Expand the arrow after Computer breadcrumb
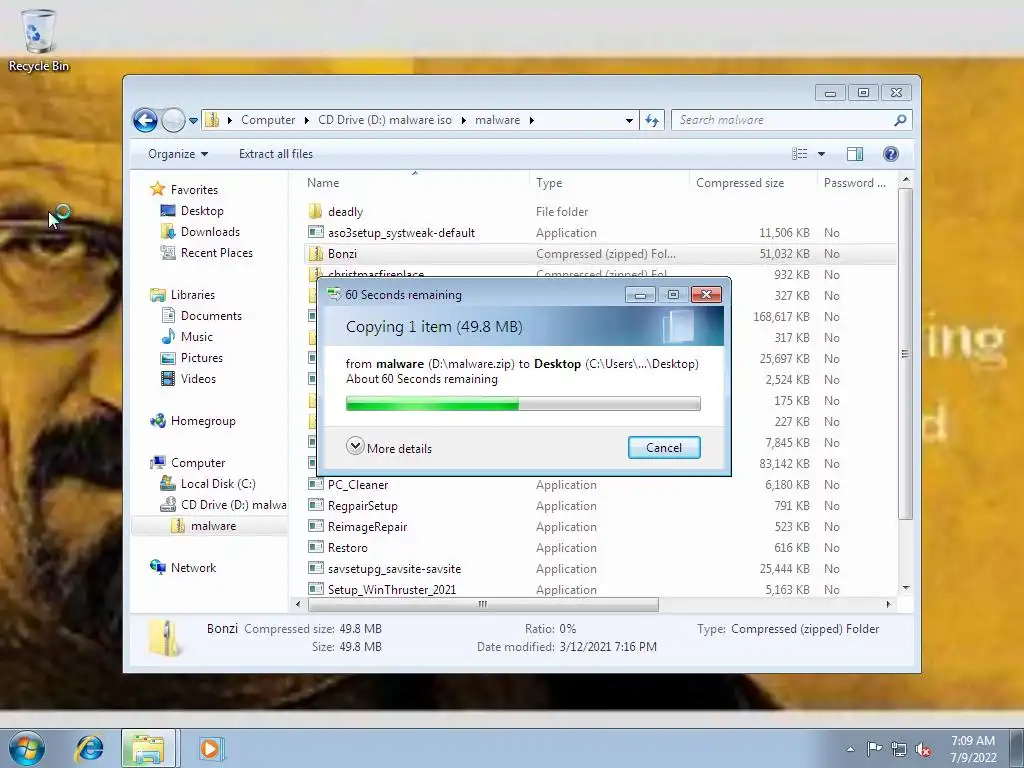1024x768 pixels. [307, 120]
